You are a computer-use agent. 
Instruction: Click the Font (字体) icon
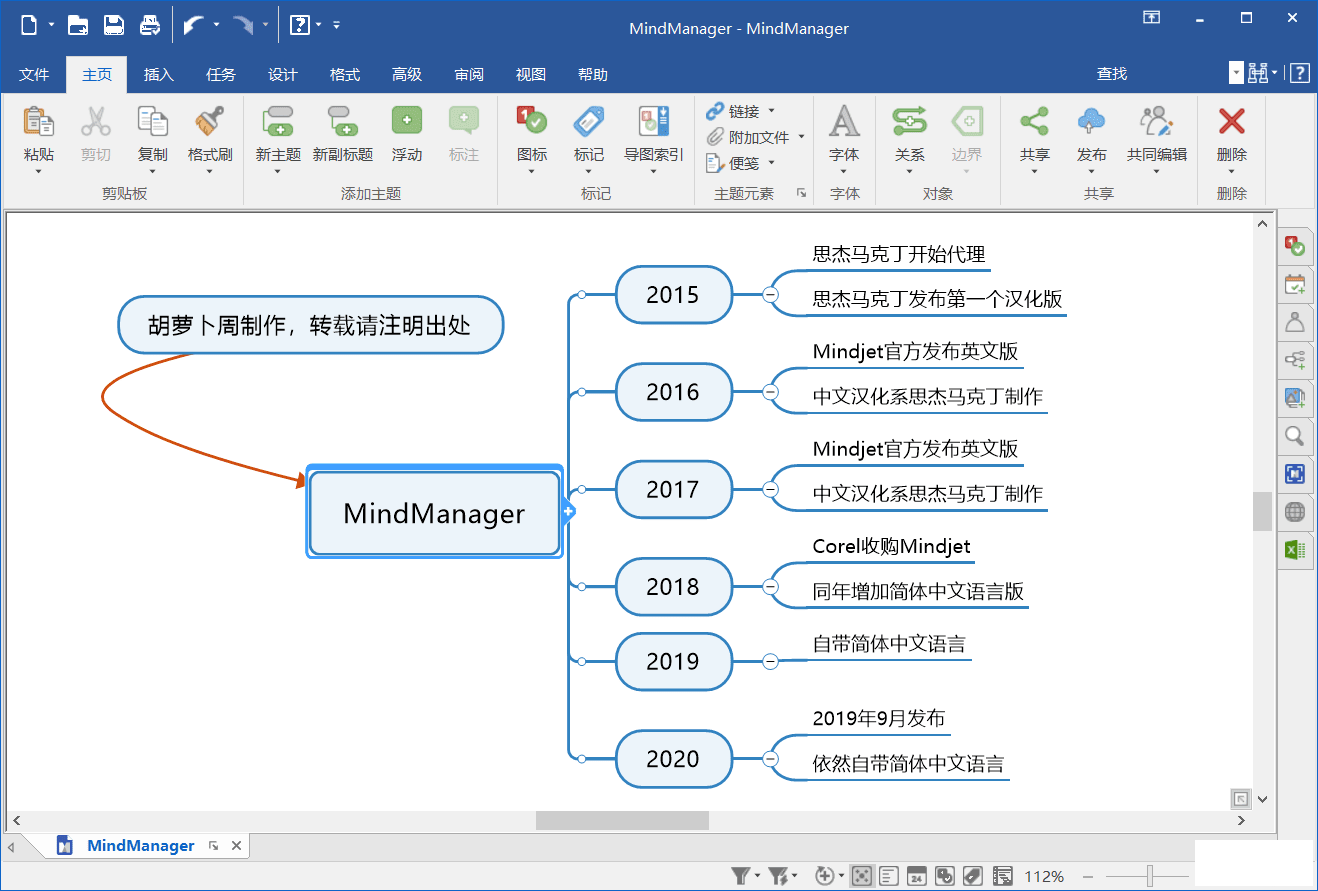click(844, 121)
